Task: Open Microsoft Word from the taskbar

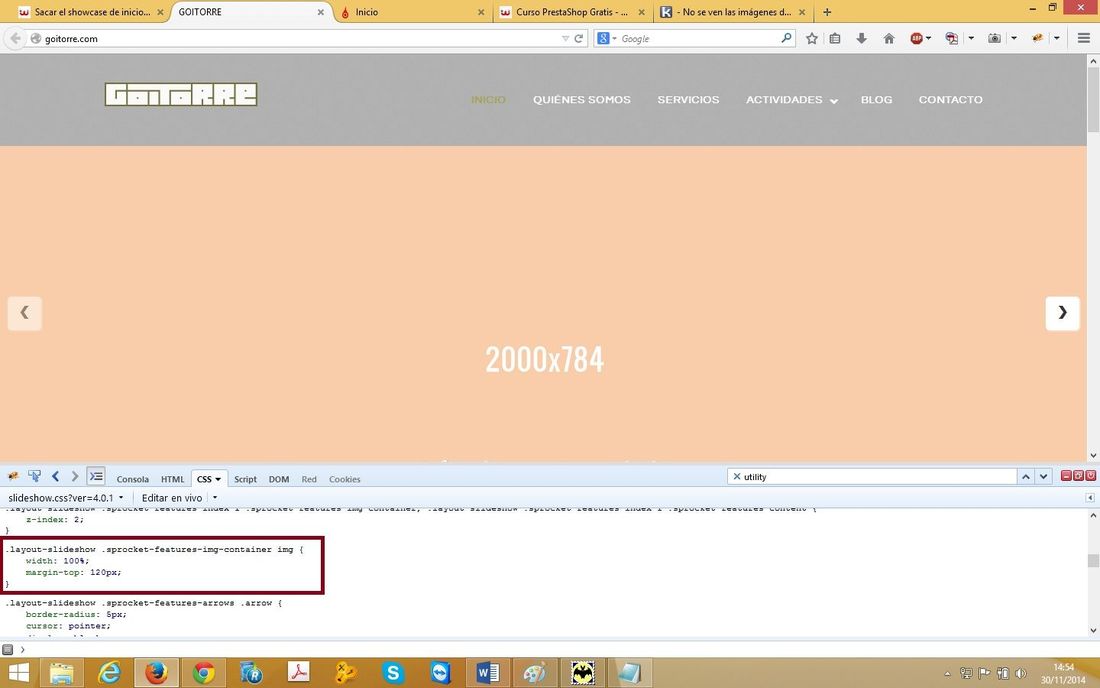Action: tap(488, 673)
